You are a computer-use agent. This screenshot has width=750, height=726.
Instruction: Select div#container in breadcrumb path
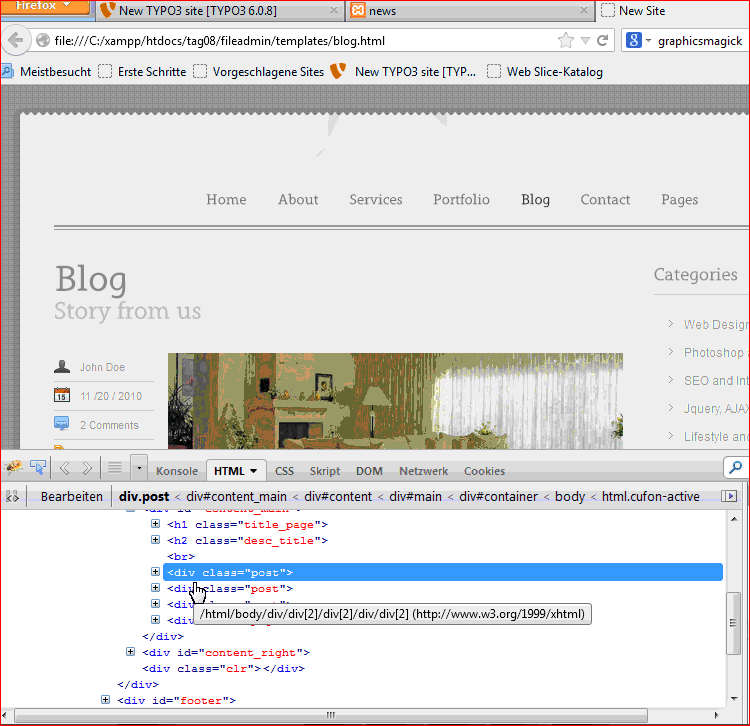tap(498, 496)
